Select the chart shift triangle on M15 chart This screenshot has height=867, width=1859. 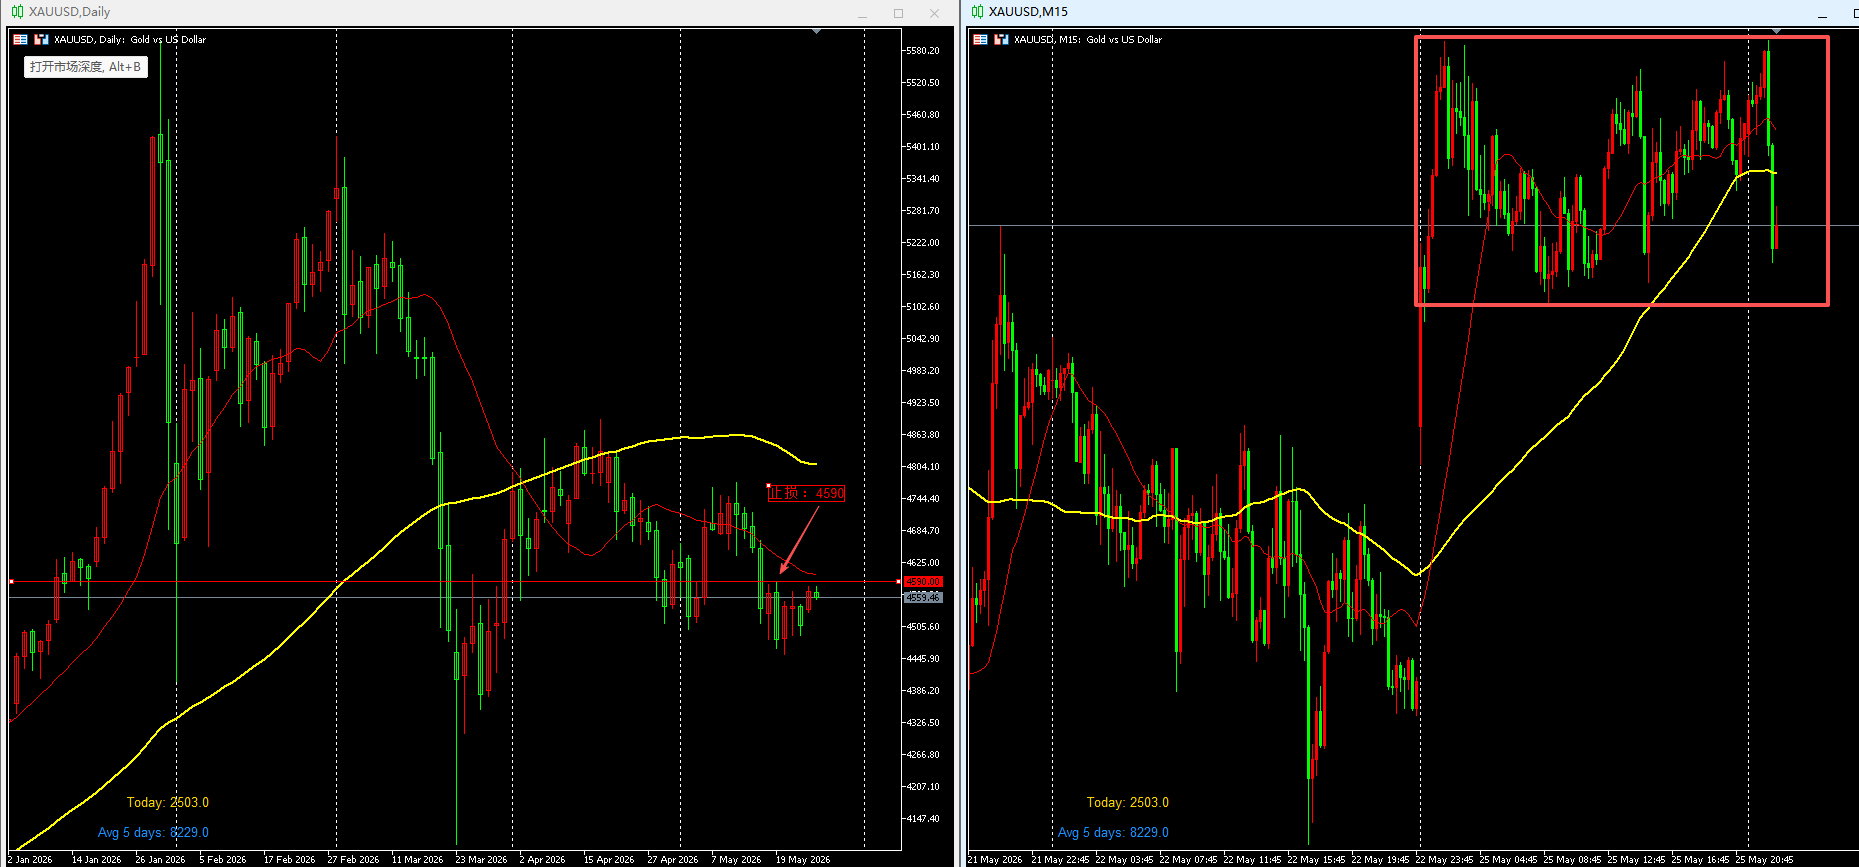coord(1776,32)
